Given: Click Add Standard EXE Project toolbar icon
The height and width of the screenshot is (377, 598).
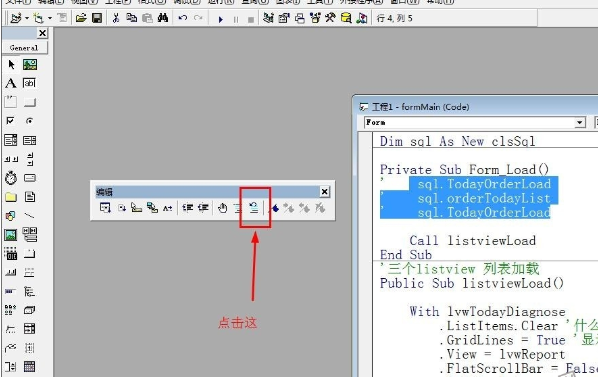Looking at the screenshot, I should [x=16, y=18].
